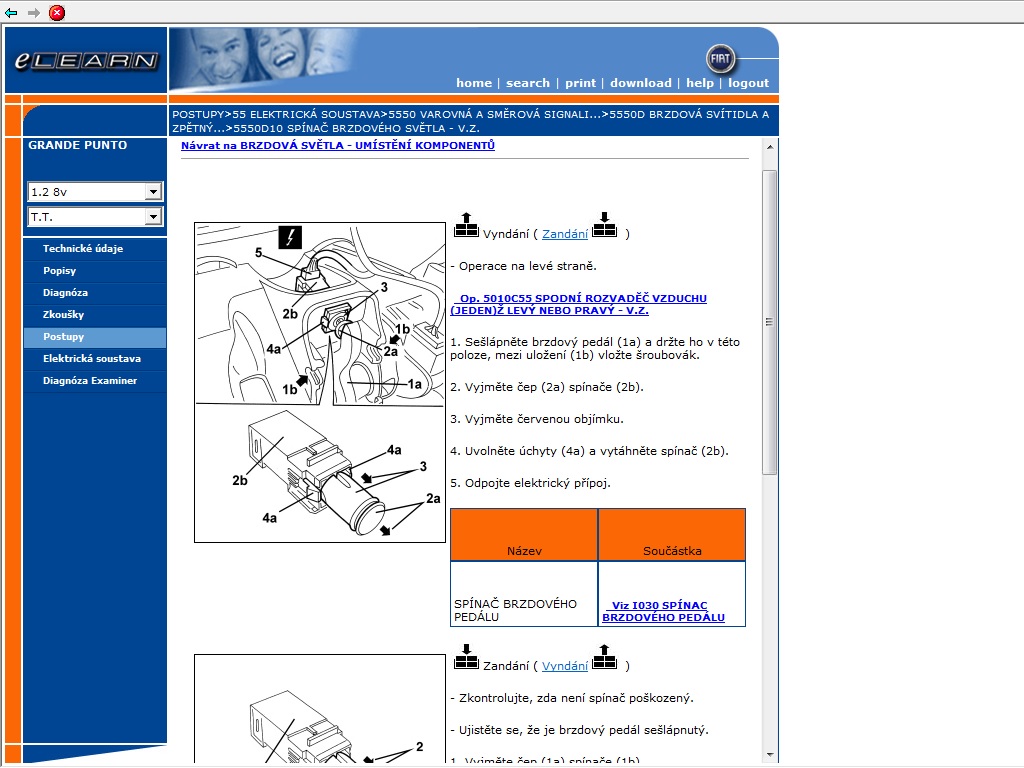The height and width of the screenshot is (768, 1024).
Task: Click the red stop/close icon
Action: click(x=57, y=13)
